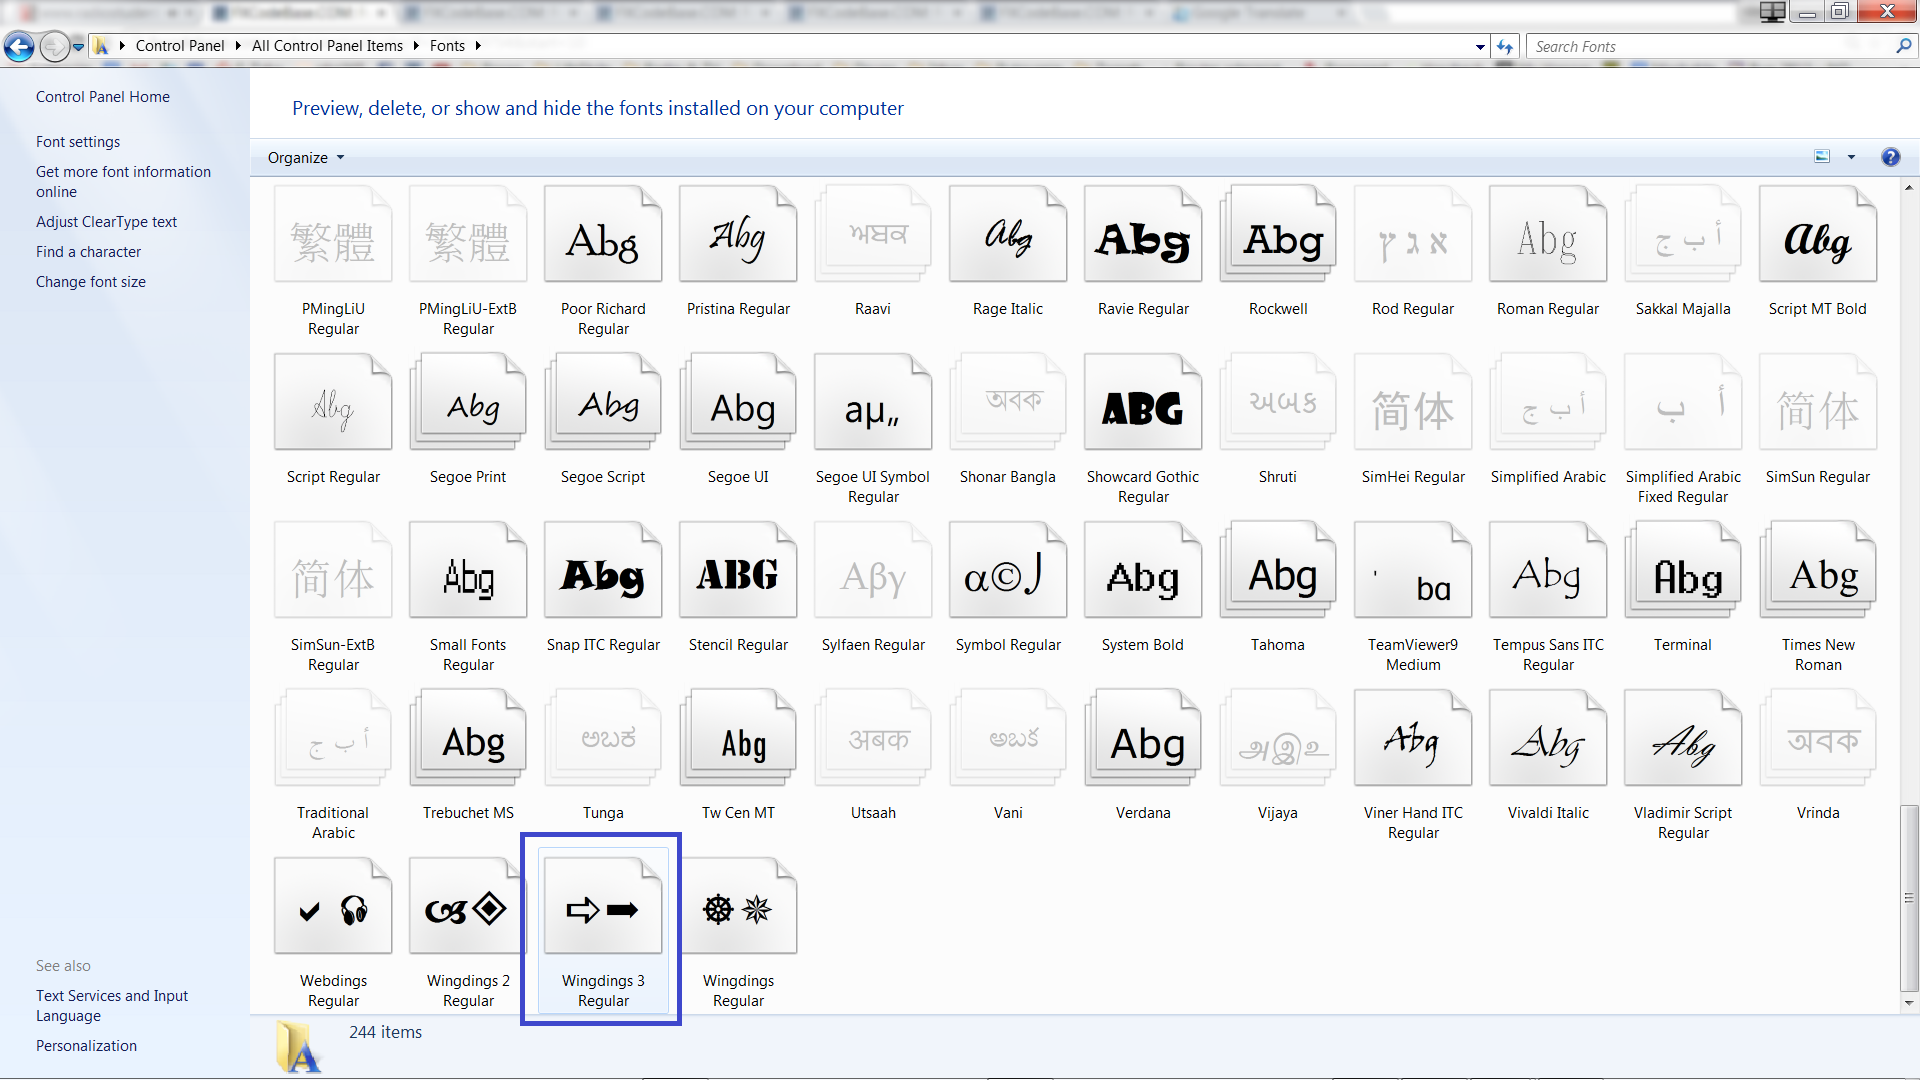
Task: Select the Segoe UI font icon
Action: click(738, 401)
